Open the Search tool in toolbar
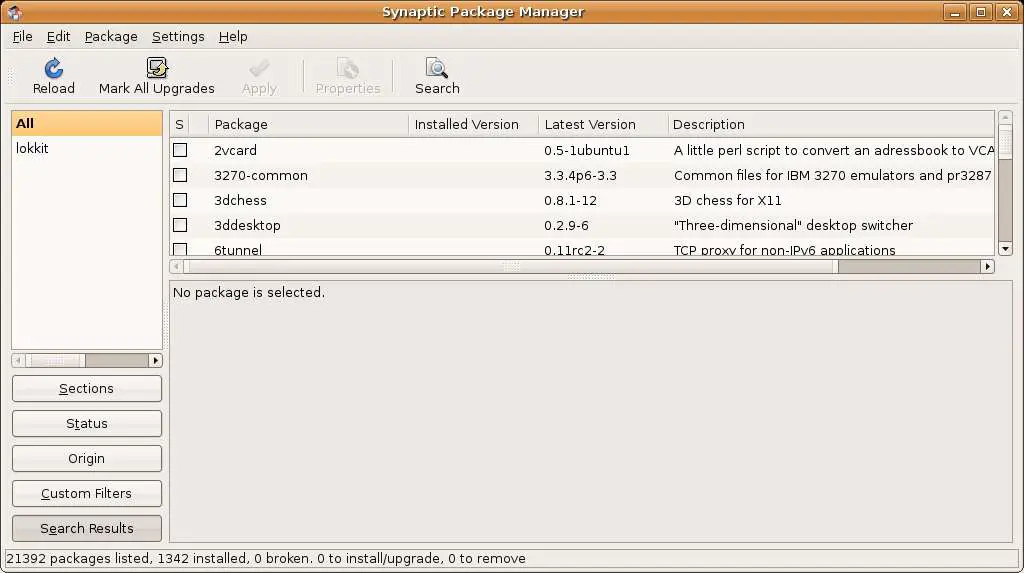Image resolution: width=1024 pixels, height=573 pixels. point(437,69)
